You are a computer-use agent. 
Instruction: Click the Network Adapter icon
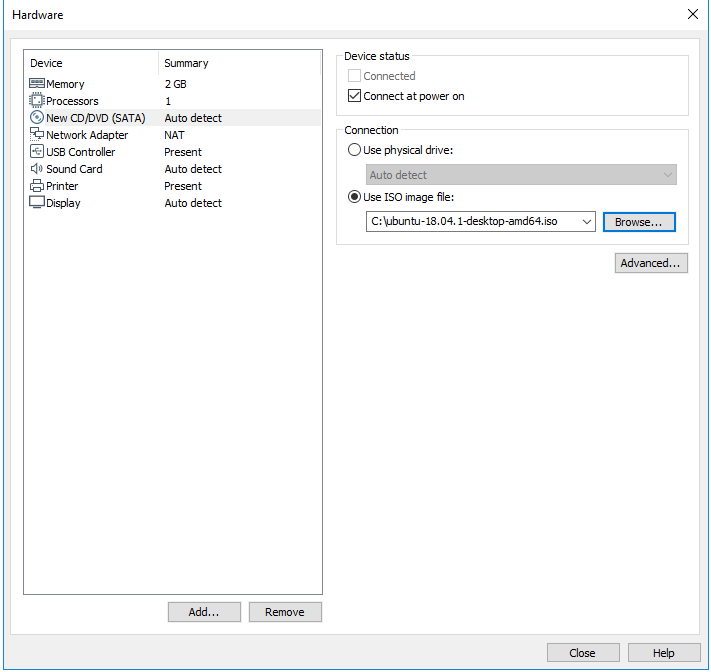pos(37,134)
